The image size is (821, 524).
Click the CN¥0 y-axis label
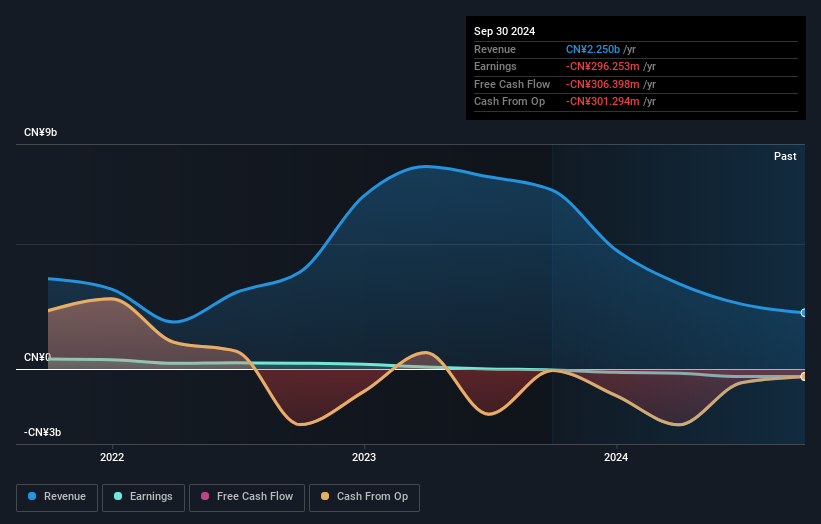[37, 358]
